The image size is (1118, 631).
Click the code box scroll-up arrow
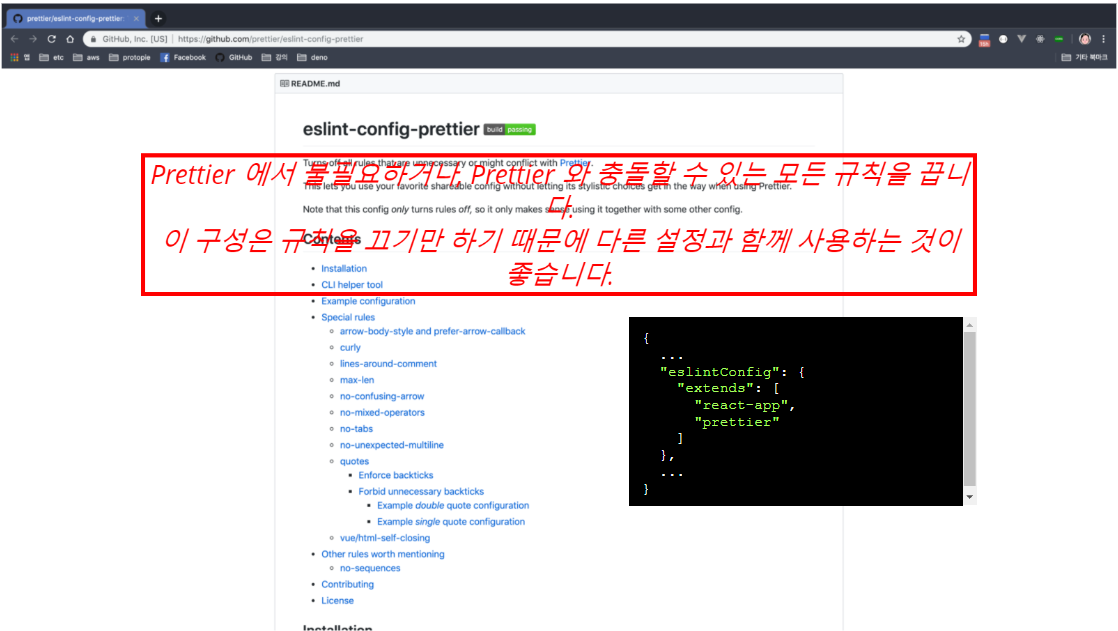point(970,324)
